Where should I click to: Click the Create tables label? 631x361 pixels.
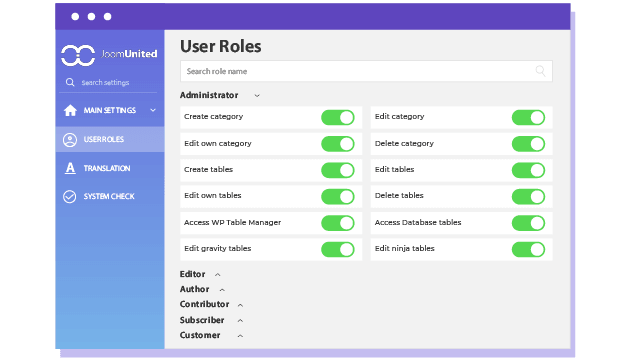point(208,169)
